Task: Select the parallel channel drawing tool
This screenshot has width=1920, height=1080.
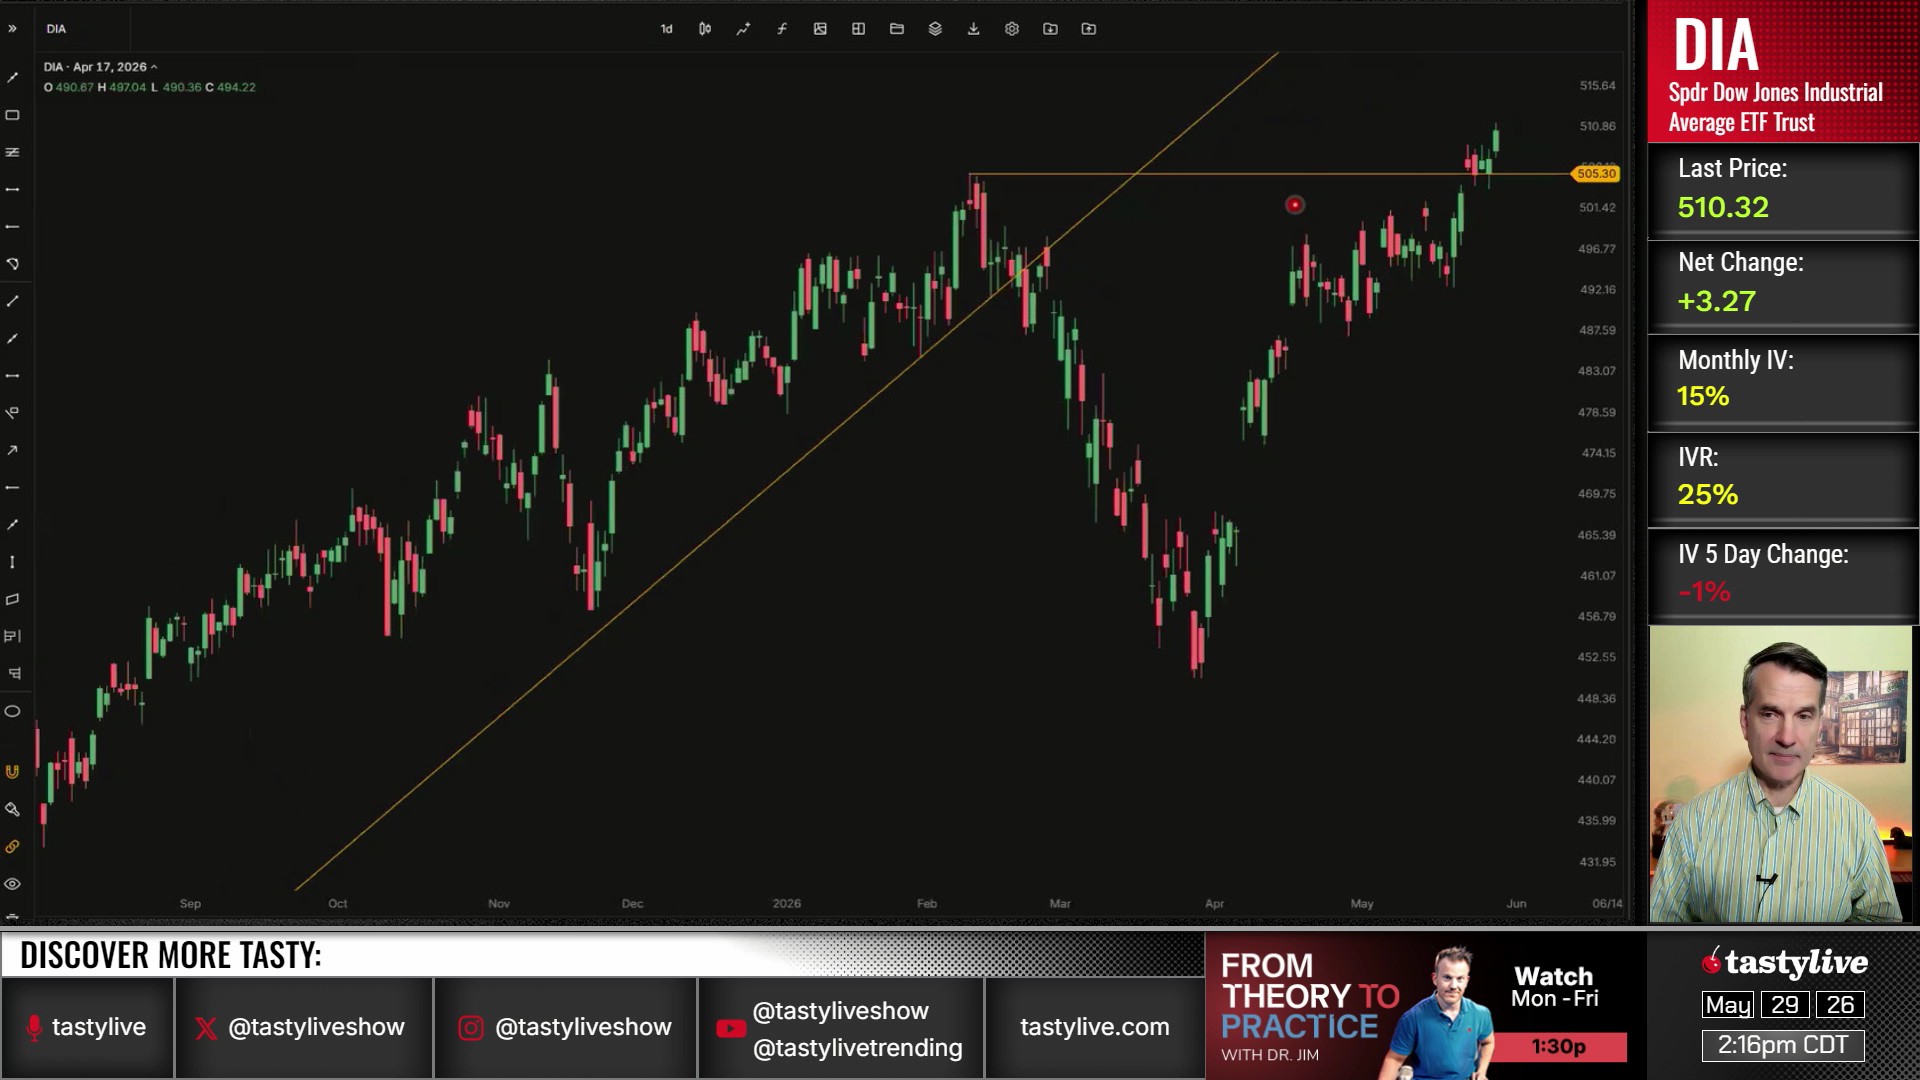Action: coord(12,152)
